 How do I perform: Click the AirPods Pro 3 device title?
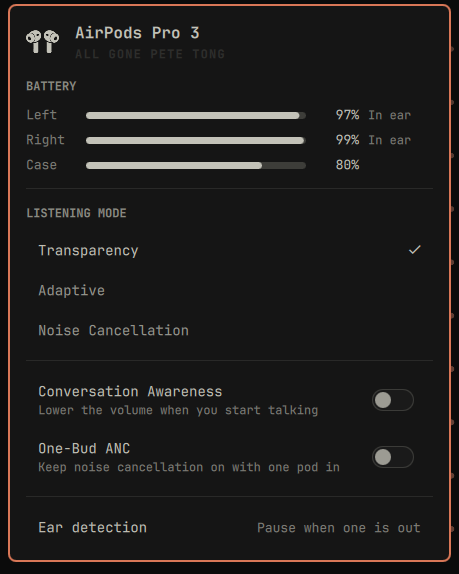click(137, 33)
